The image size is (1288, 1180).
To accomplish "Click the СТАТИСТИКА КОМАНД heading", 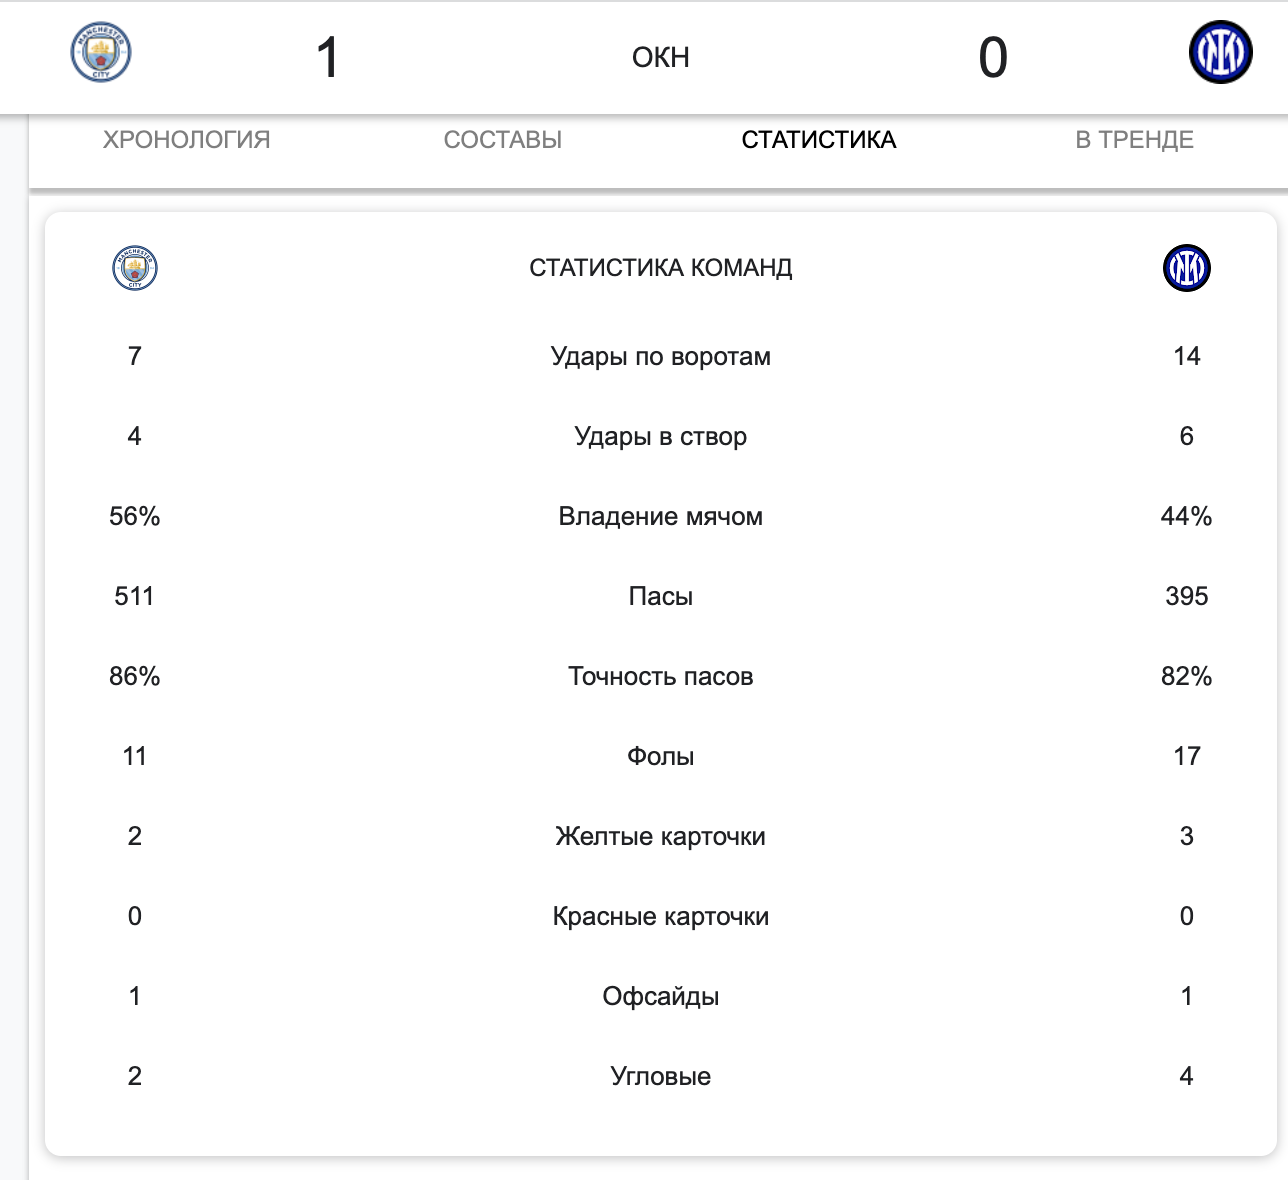I will coord(660,268).
